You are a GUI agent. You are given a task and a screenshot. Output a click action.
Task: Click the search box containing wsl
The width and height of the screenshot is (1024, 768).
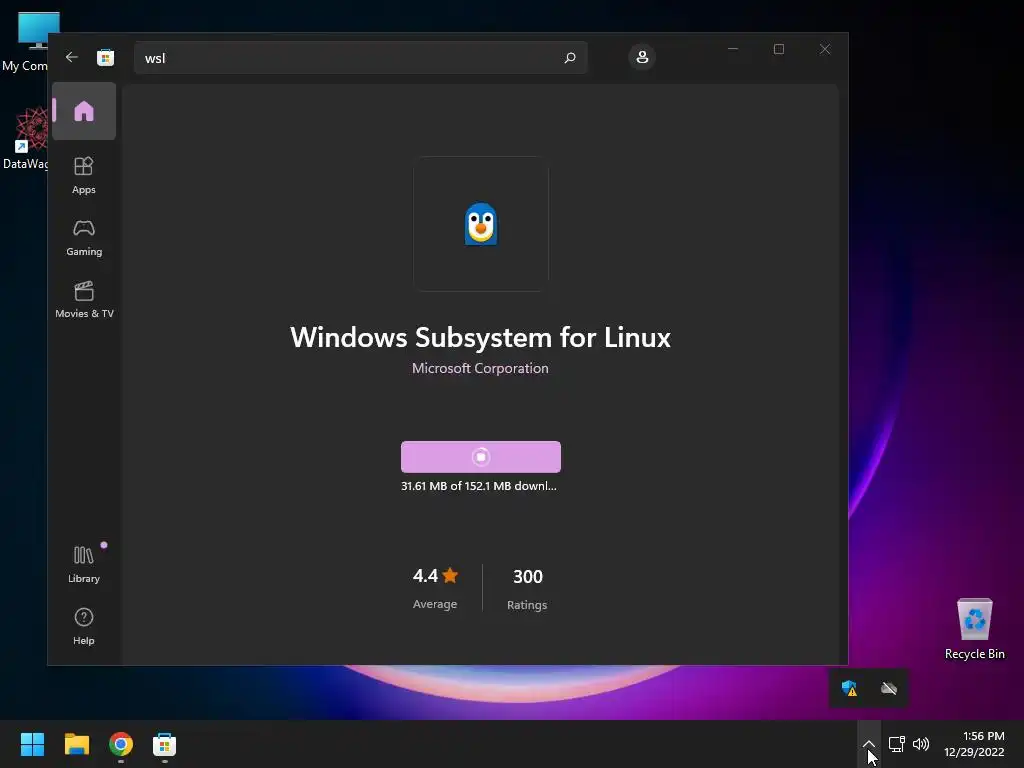point(360,57)
